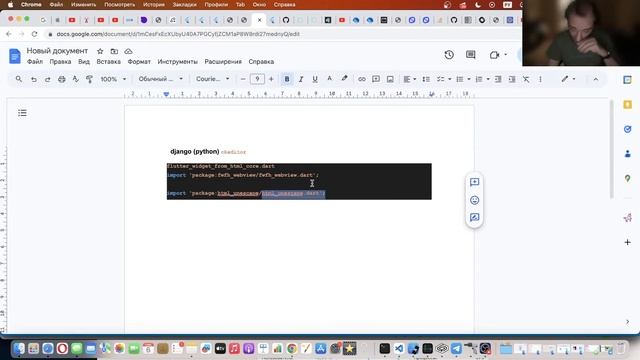Image resolution: width=640 pixels, height=360 pixels.
Task: Activate the paint format roller
Action: click(x=89, y=79)
